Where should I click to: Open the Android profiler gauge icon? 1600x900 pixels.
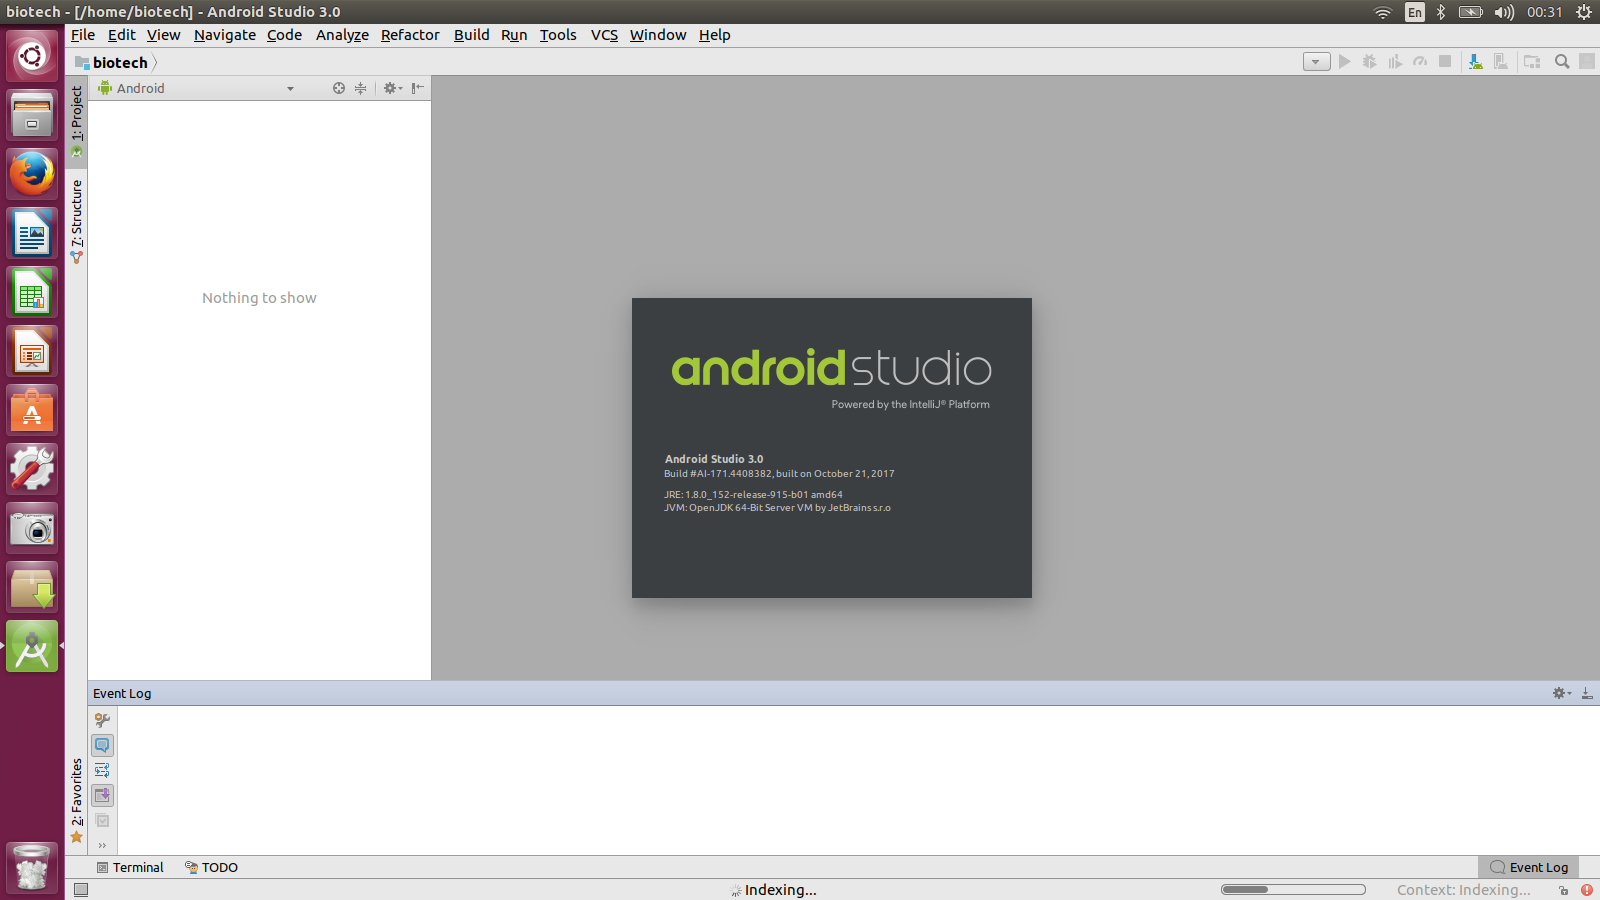pyautogui.click(x=1420, y=62)
